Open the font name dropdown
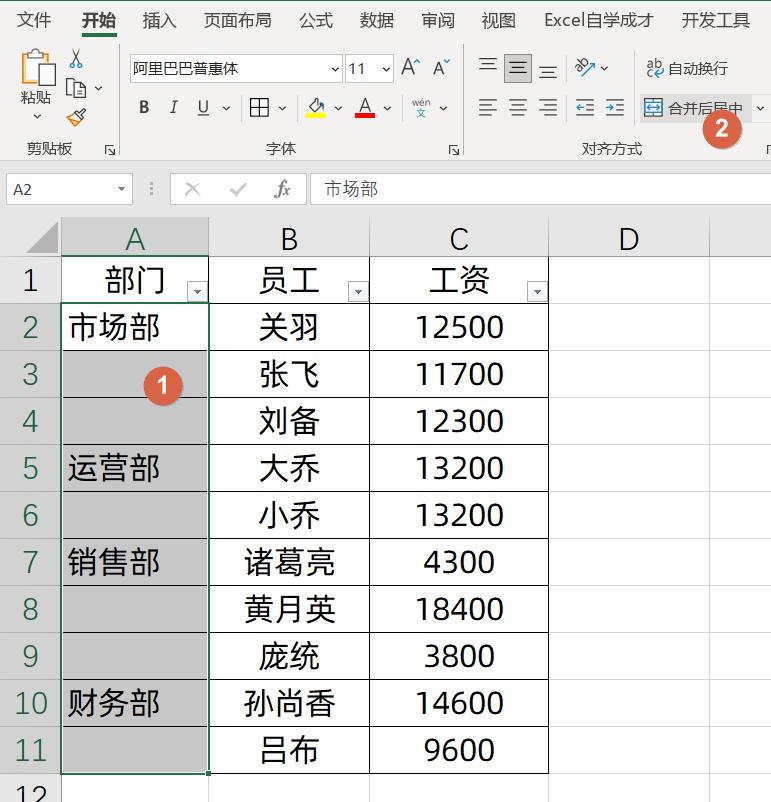 tap(335, 69)
